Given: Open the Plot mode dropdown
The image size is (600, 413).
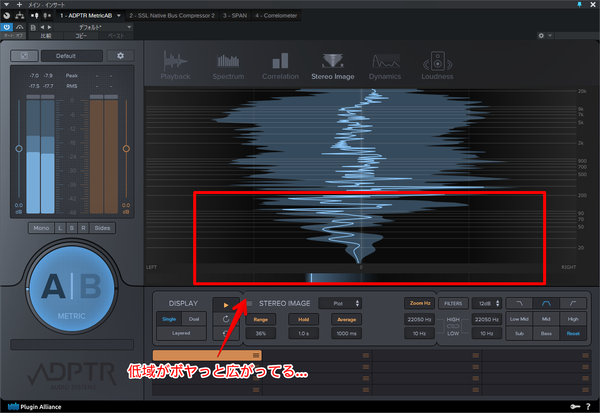Looking at the screenshot, I should 340,304.
